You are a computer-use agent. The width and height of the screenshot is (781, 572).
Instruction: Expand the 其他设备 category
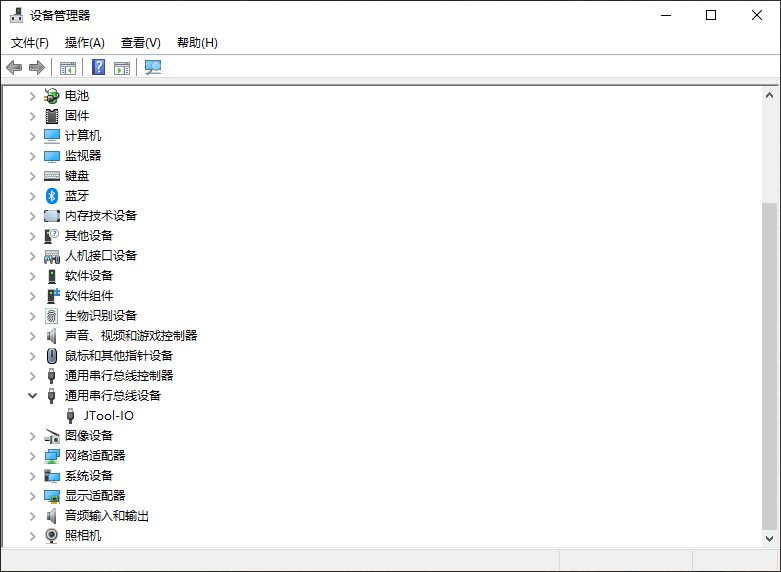32,236
